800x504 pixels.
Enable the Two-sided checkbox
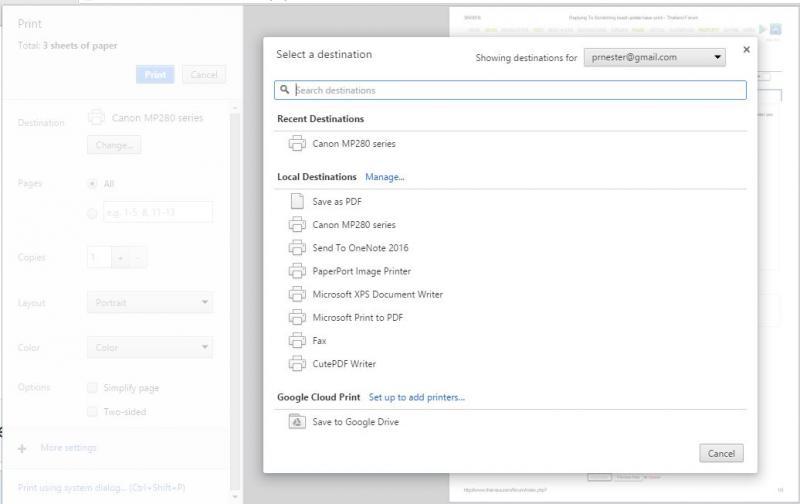(92, 412)
